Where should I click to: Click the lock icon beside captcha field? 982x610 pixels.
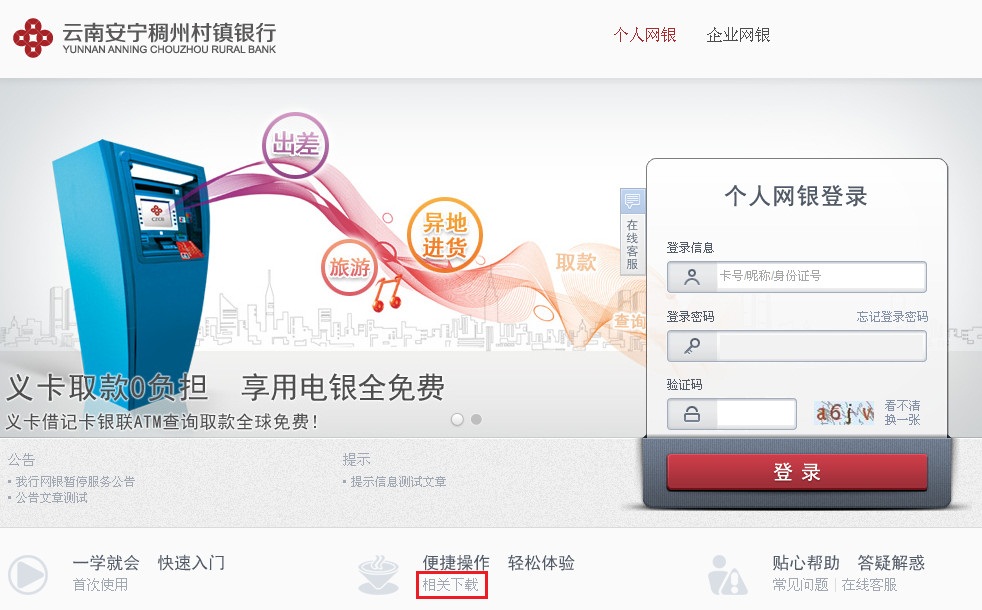(692, 414)
